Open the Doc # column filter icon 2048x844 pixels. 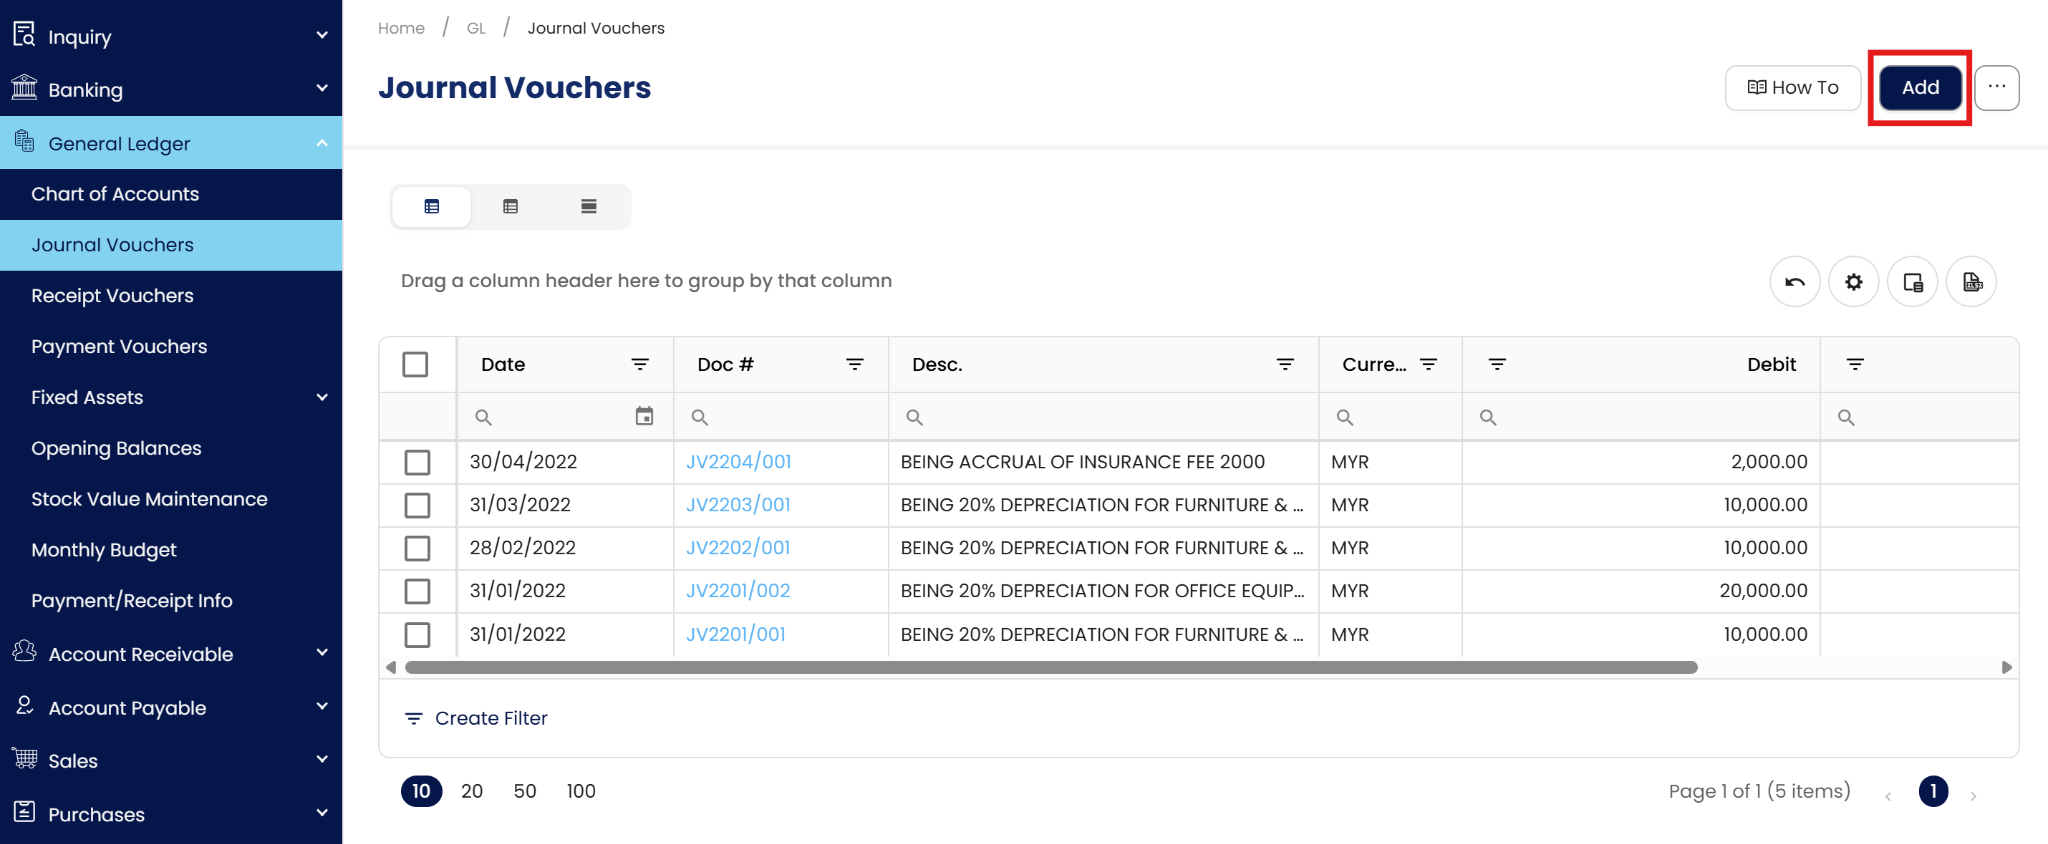click(x=855, y=365)
